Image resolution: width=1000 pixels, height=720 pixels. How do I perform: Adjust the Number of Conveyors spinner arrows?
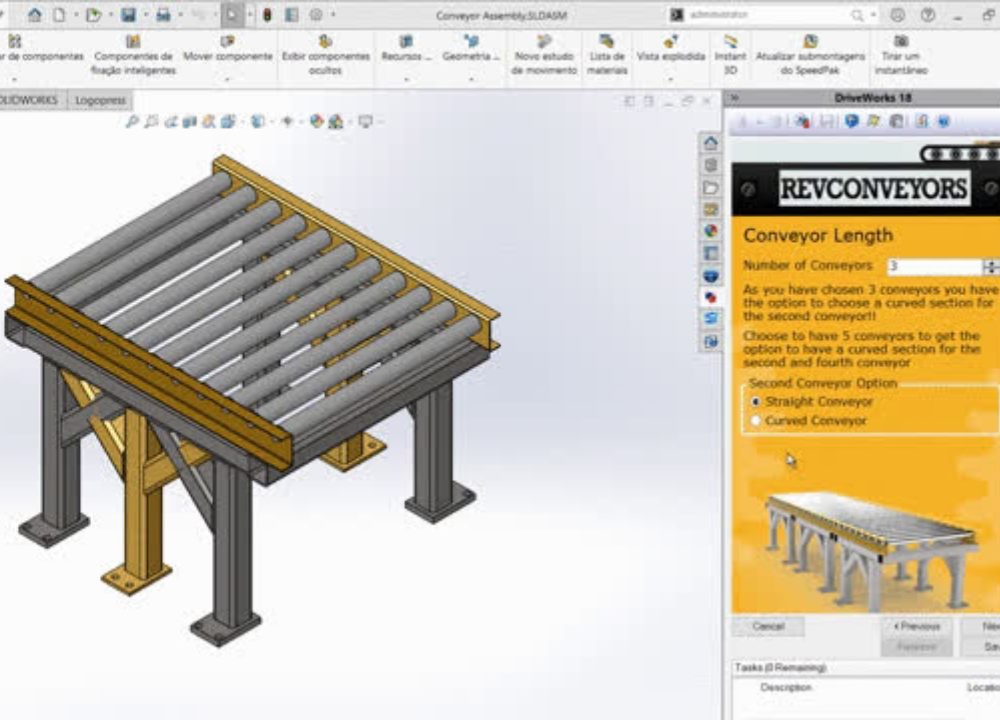[x=991, y=266]
